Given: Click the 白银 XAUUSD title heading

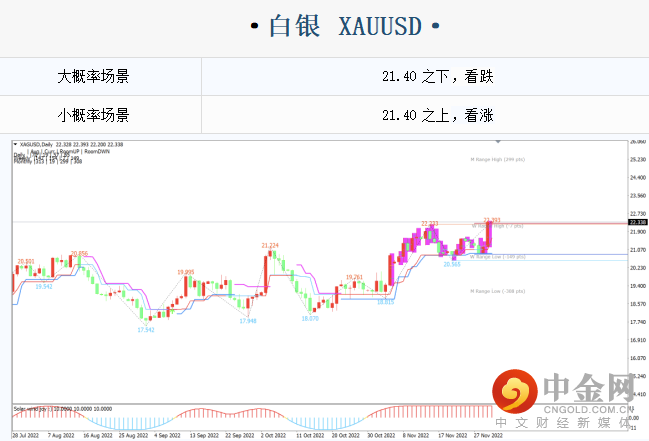Looking at the screenshot, I should (324, 27).
